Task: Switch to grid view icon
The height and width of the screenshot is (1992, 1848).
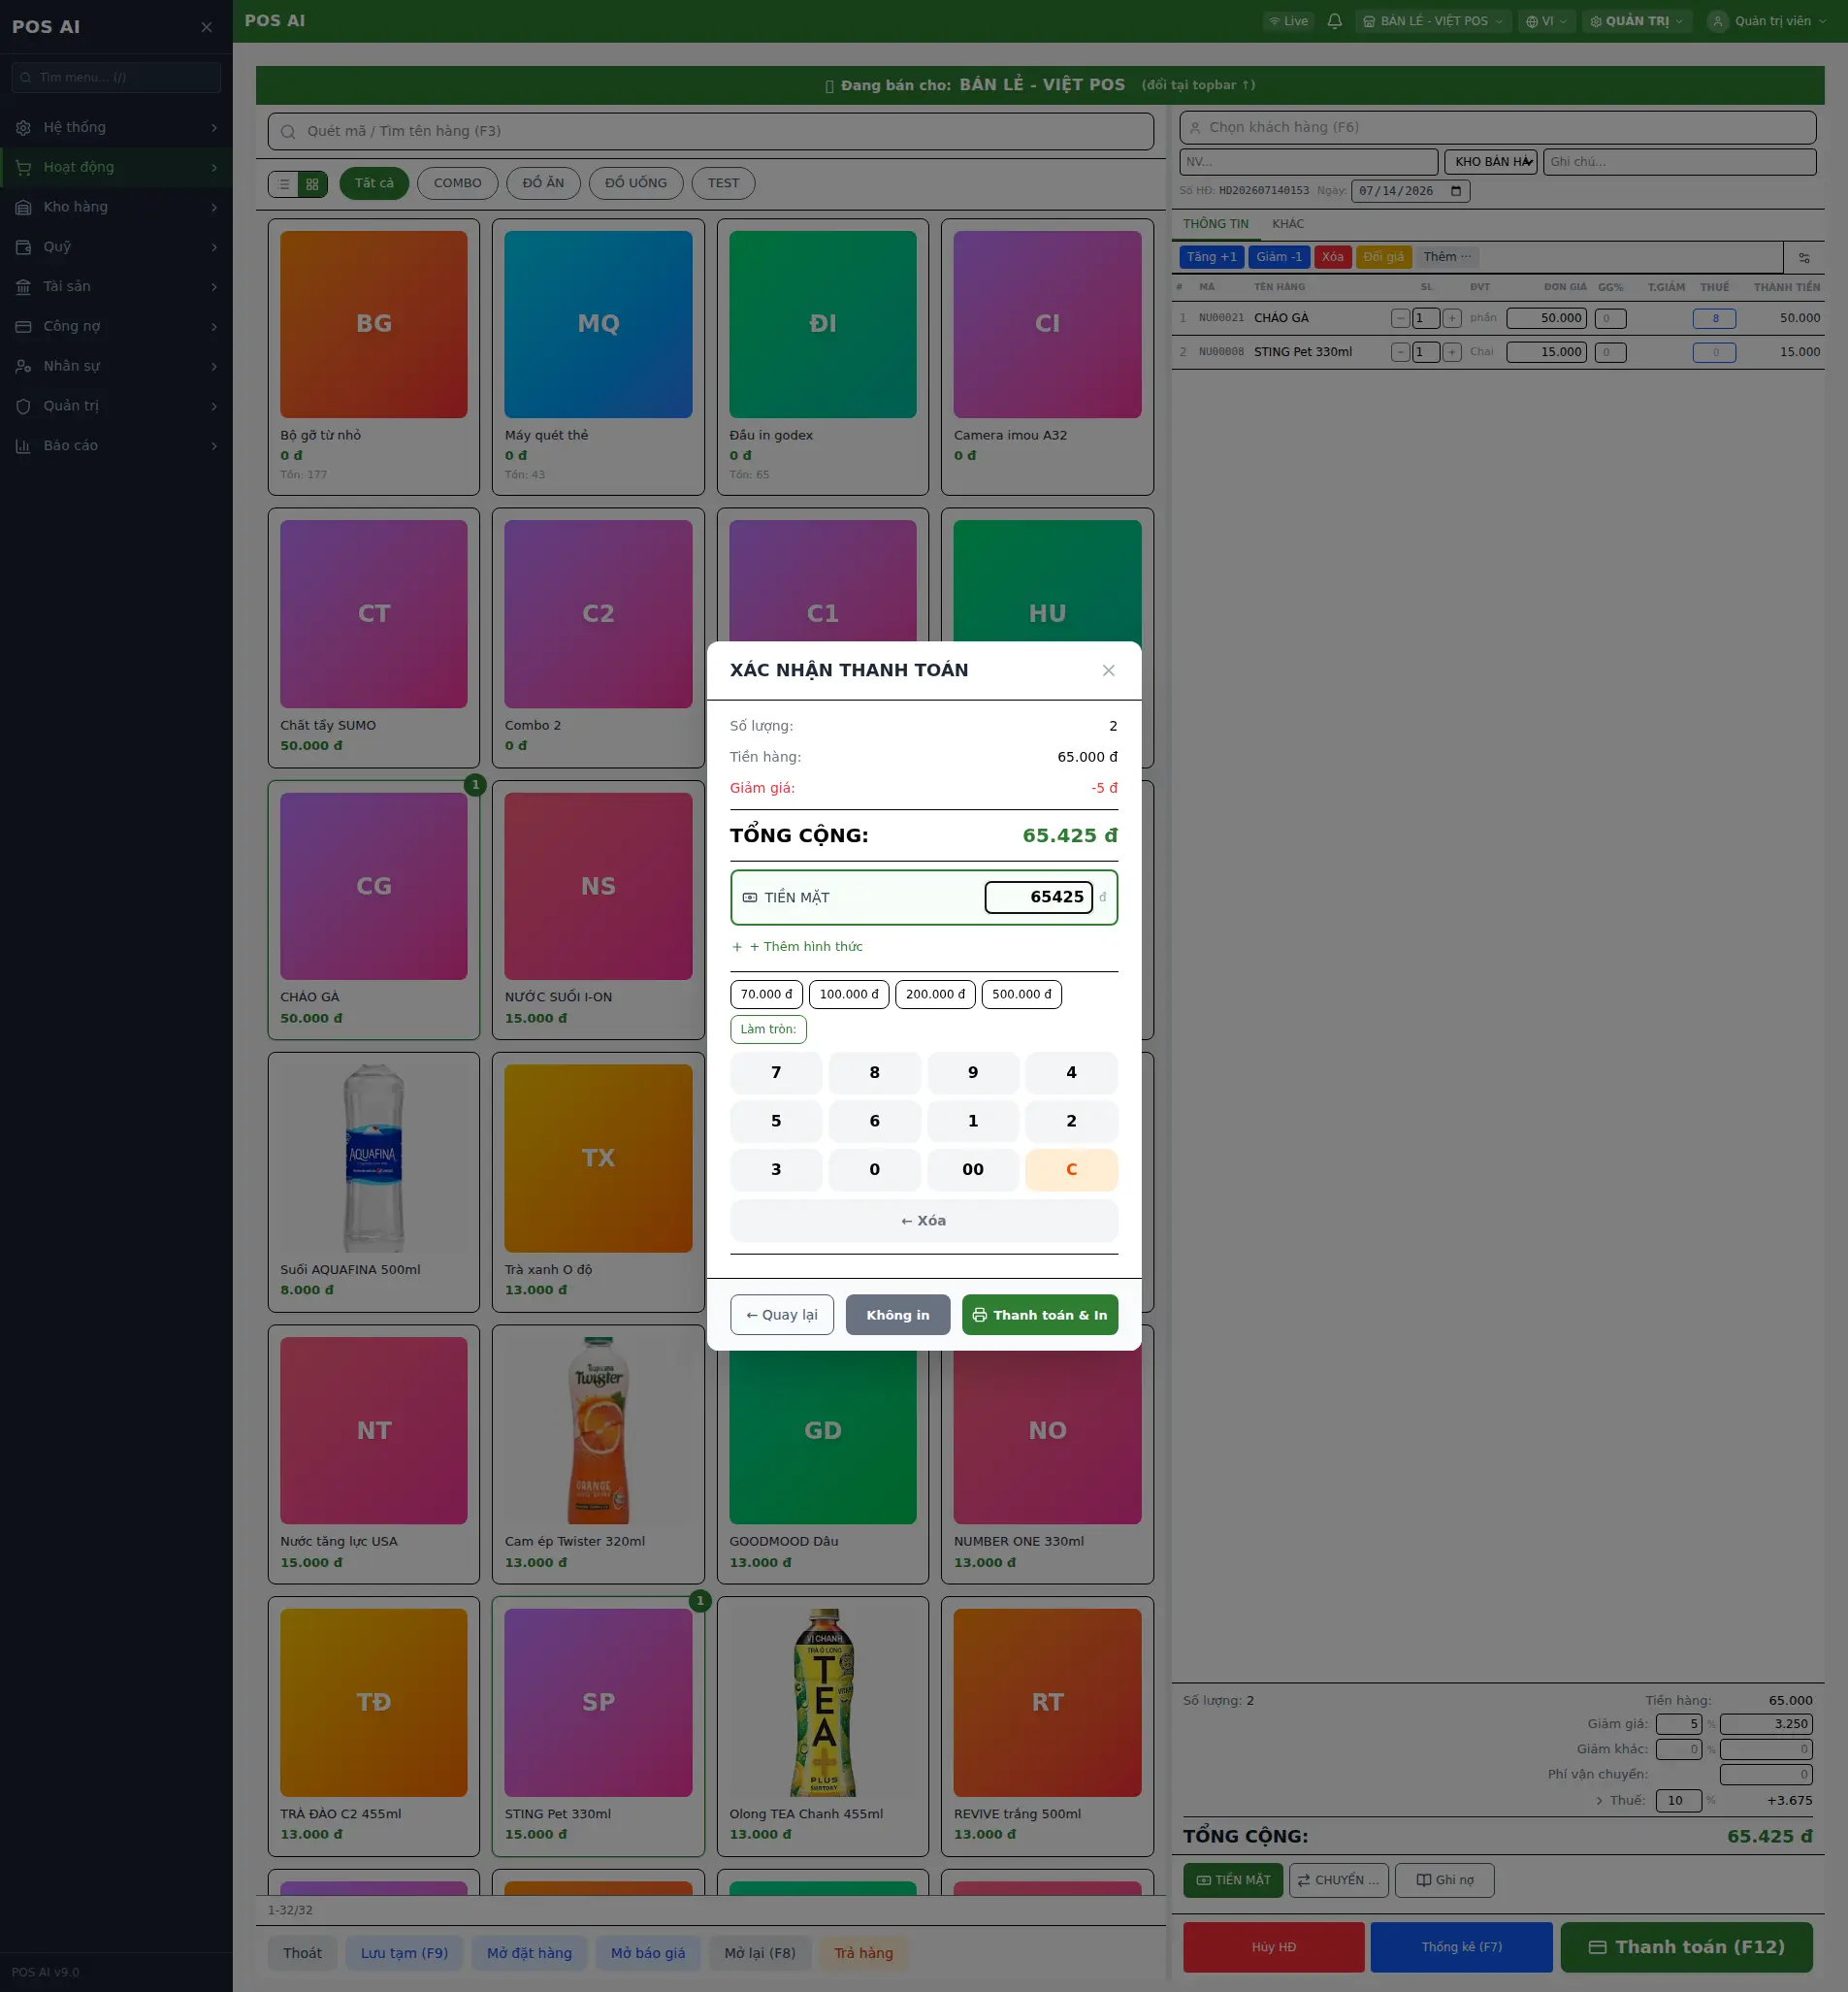Action: 312,184
